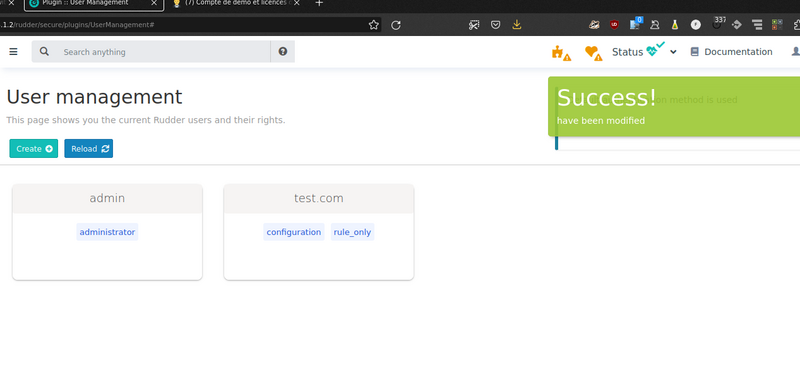Click the "have been modified" notification text
Screen dimensions: 800x367
[601, 120]
